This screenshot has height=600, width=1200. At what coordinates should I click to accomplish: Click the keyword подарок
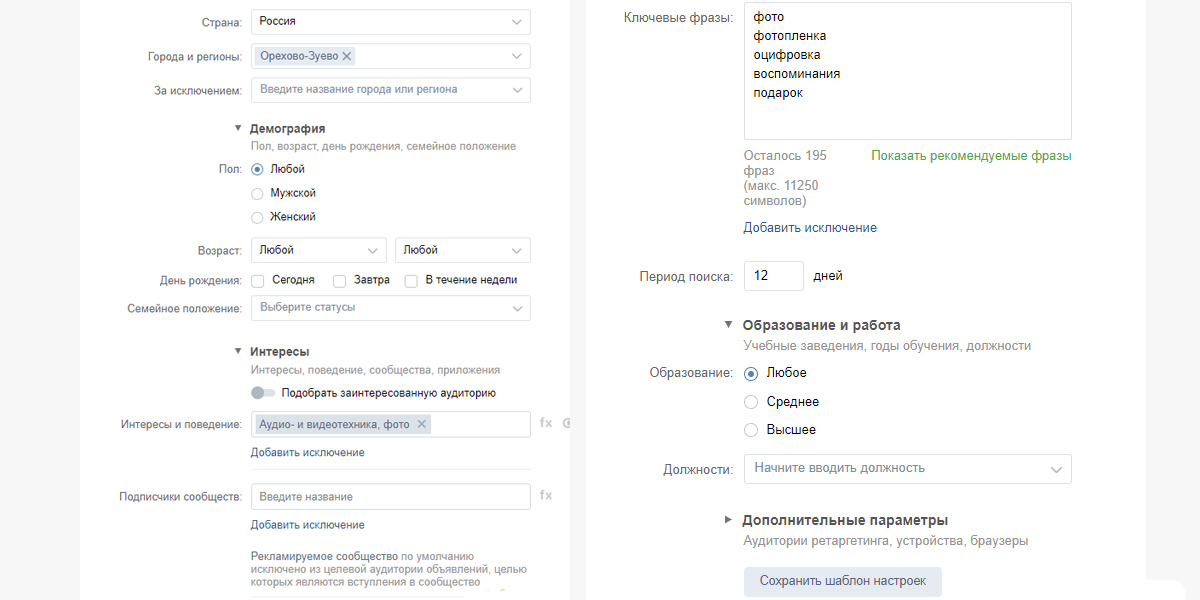[x=778, y=93]
